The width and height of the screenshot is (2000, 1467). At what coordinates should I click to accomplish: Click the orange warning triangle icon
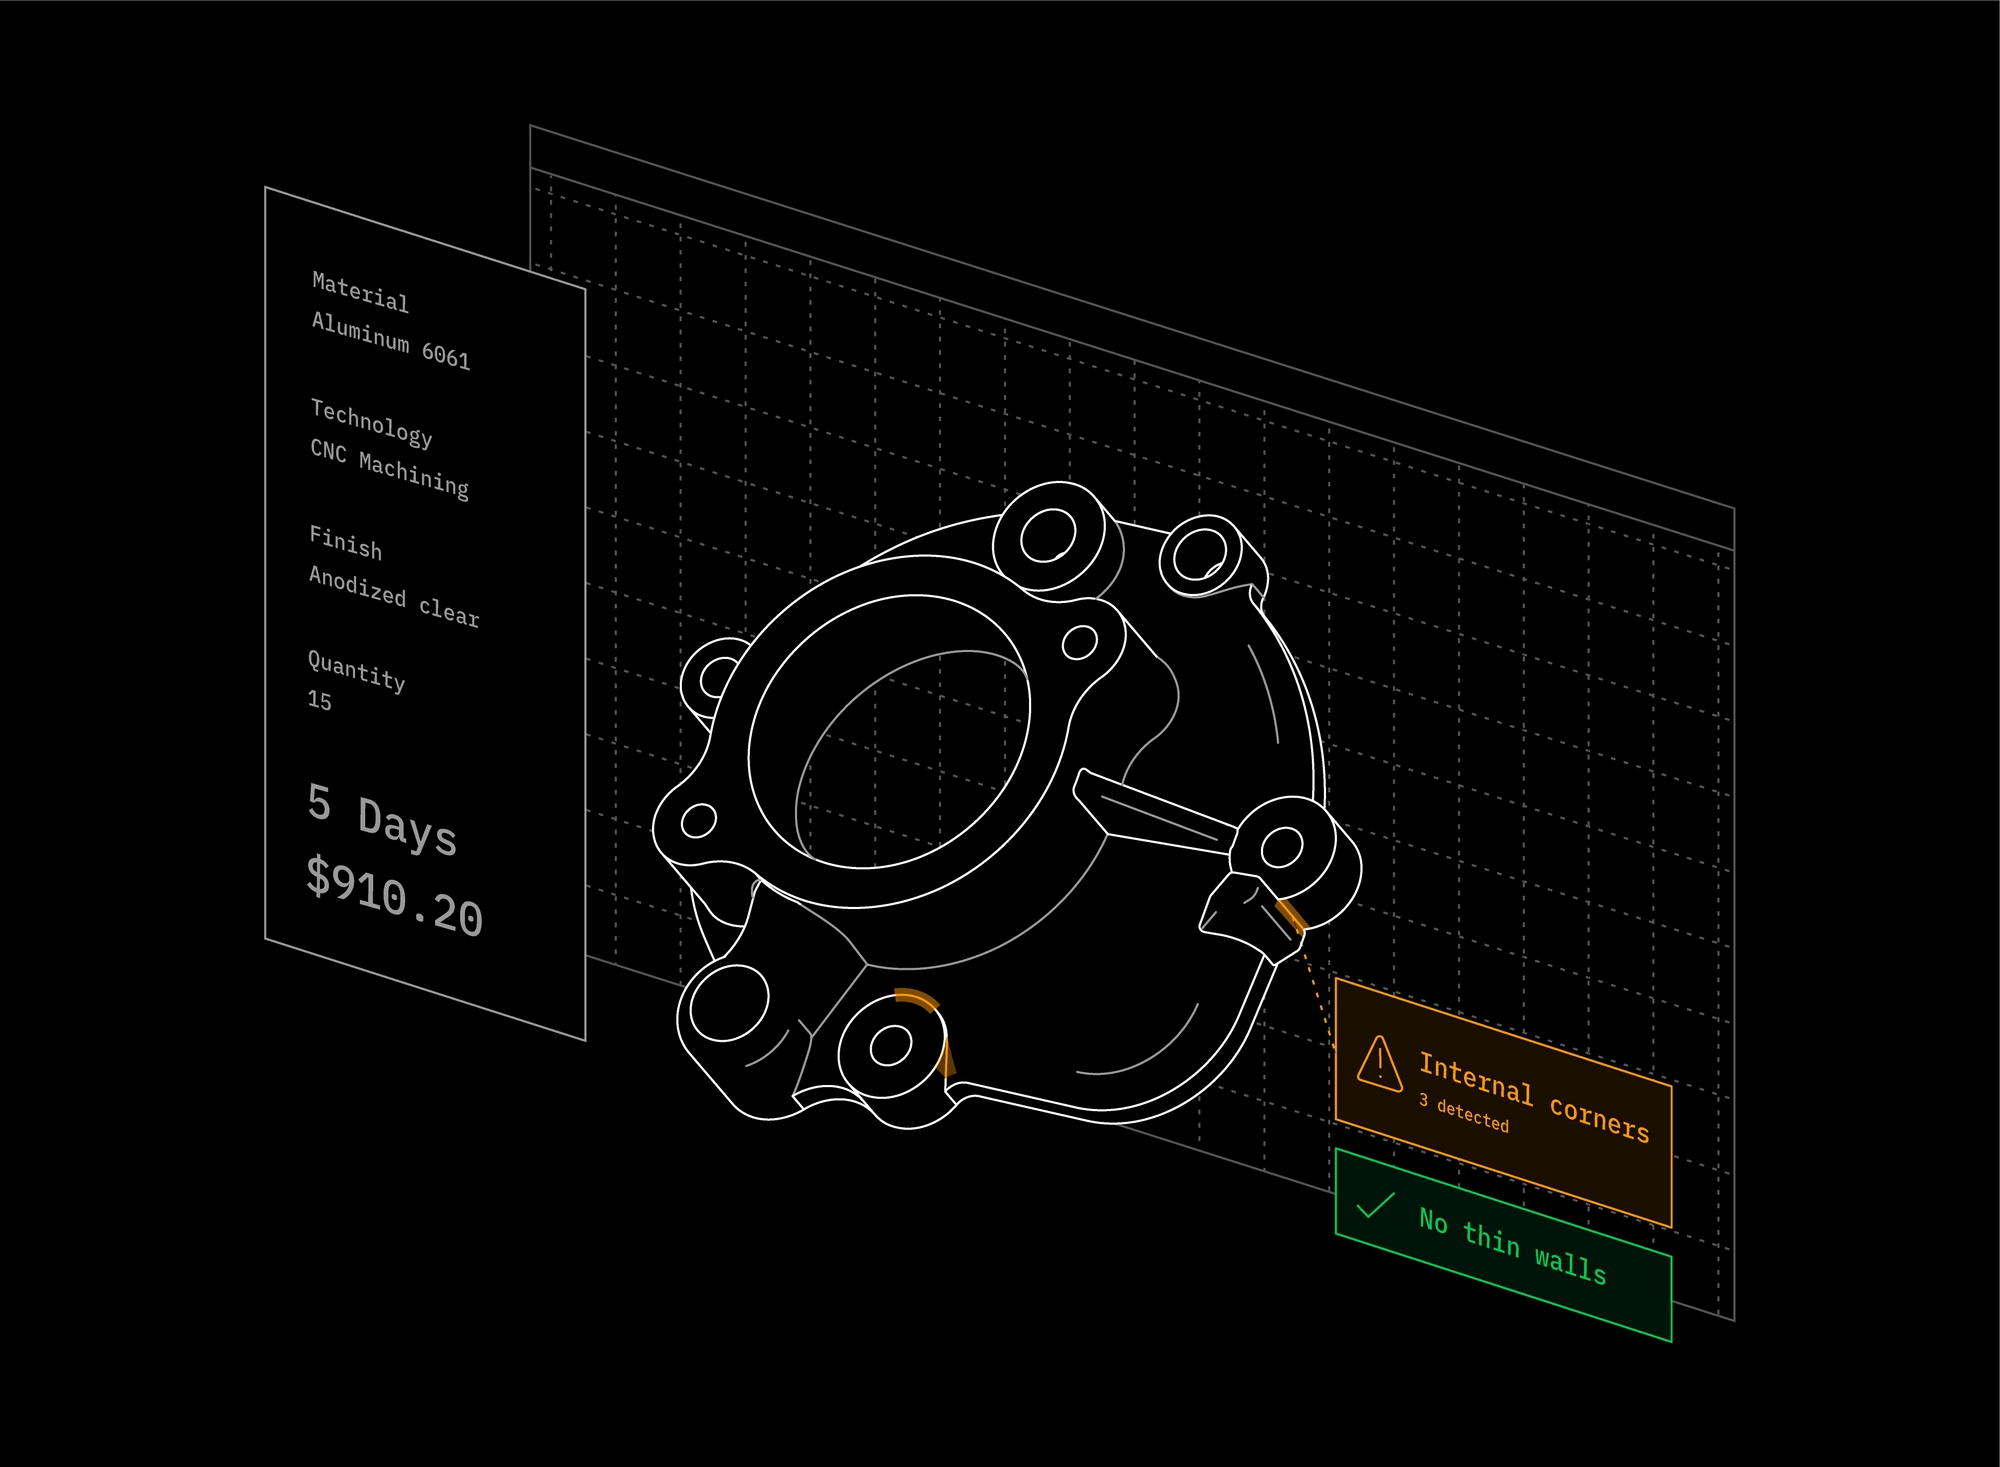point(1380,1064)
